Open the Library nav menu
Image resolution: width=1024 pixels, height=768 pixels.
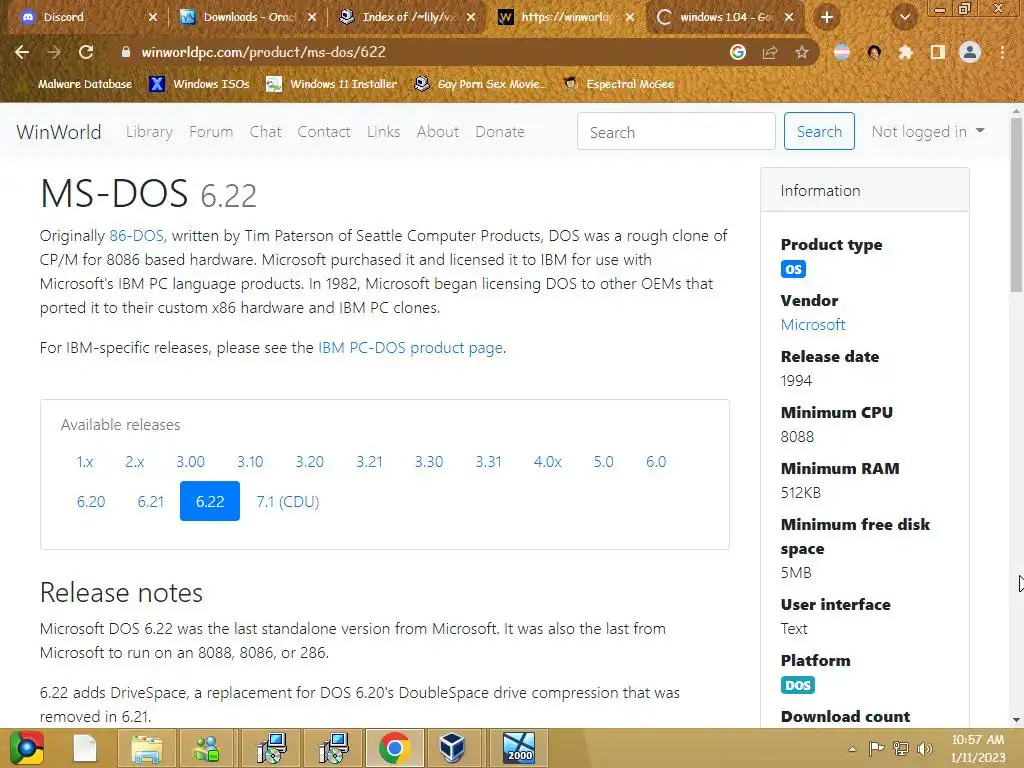pyautogui.click(x=150, y=132)
